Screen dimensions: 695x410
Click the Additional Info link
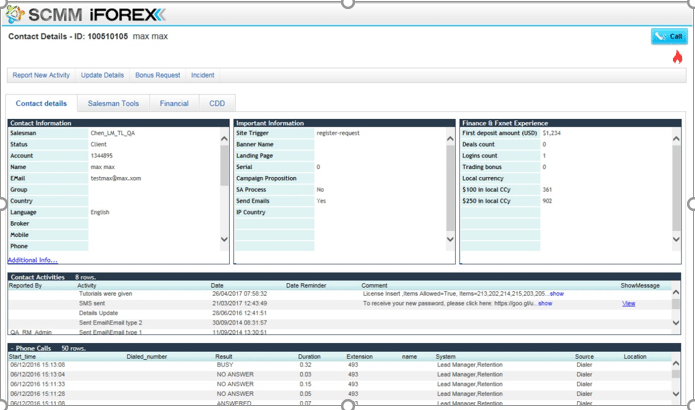(x=33, y=260)
